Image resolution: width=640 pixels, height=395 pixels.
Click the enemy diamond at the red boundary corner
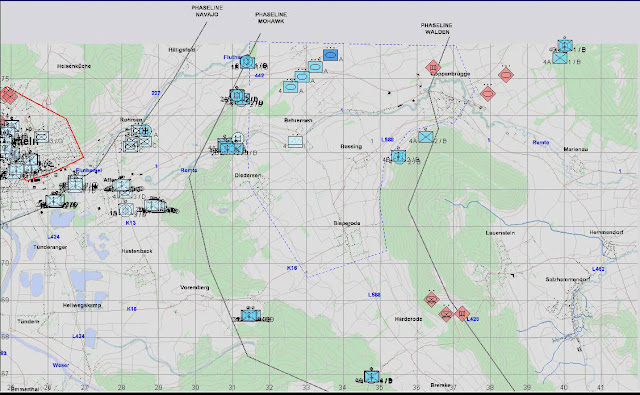coord(8,95)
